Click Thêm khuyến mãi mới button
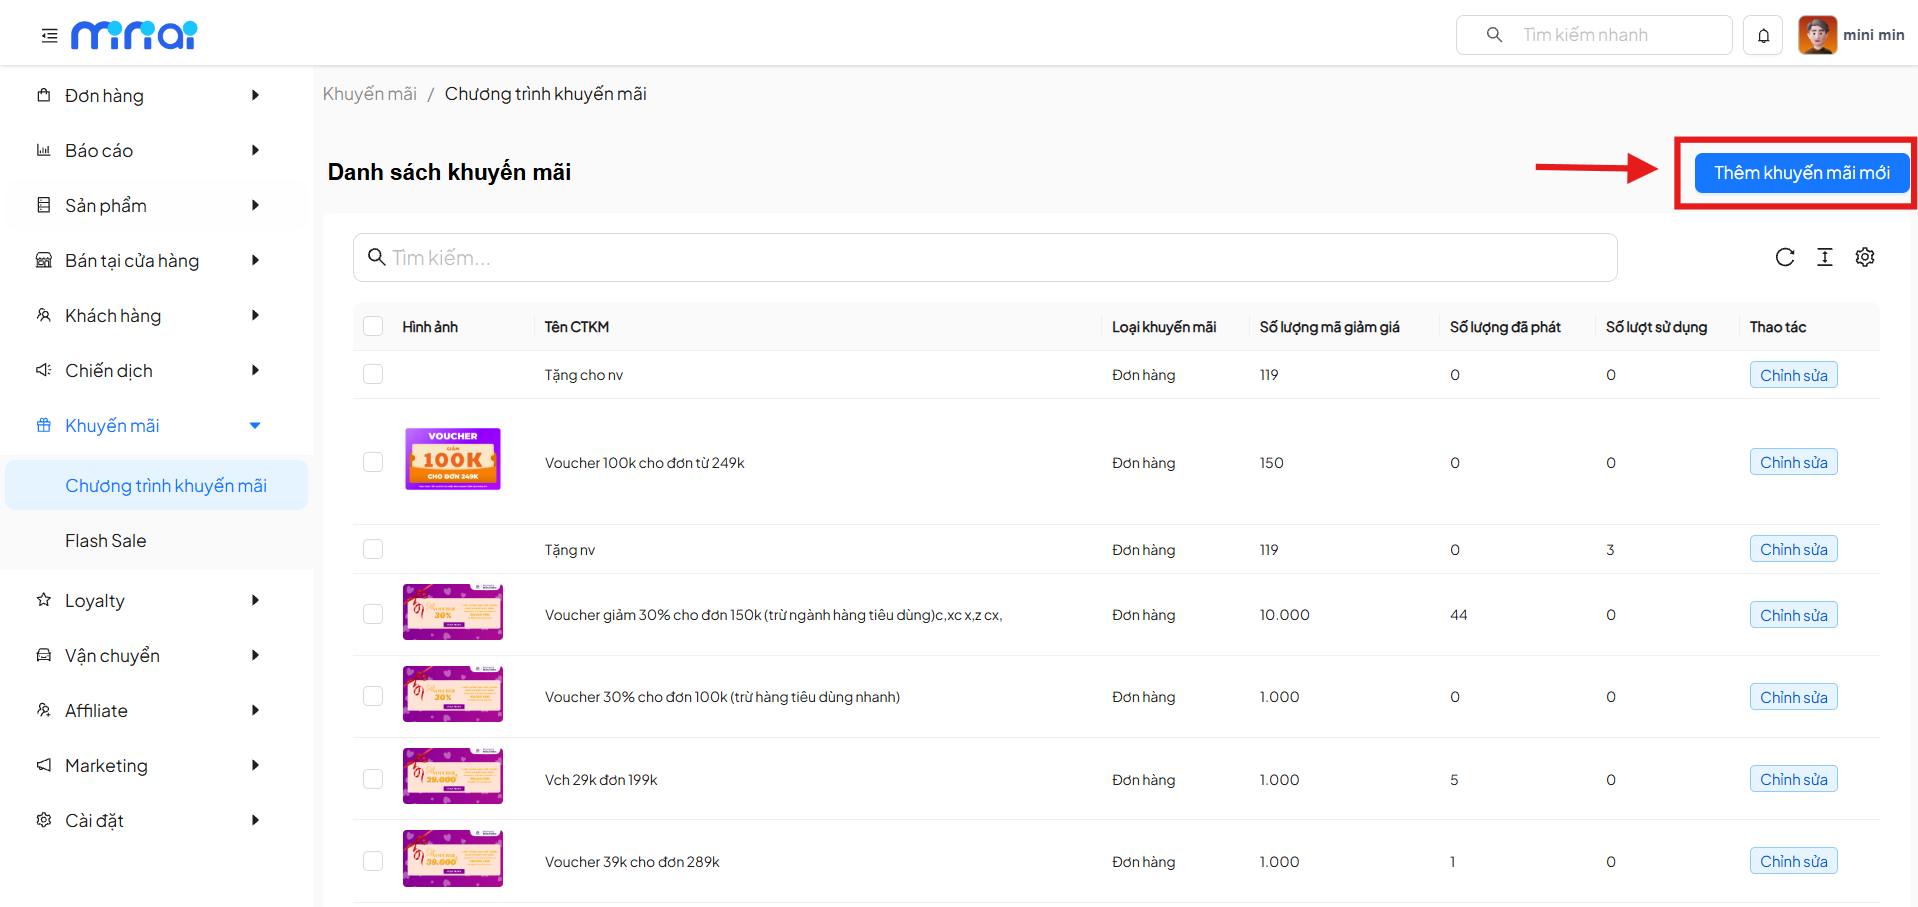The height and width of the screenshot is (907, 1918). 1801,173
